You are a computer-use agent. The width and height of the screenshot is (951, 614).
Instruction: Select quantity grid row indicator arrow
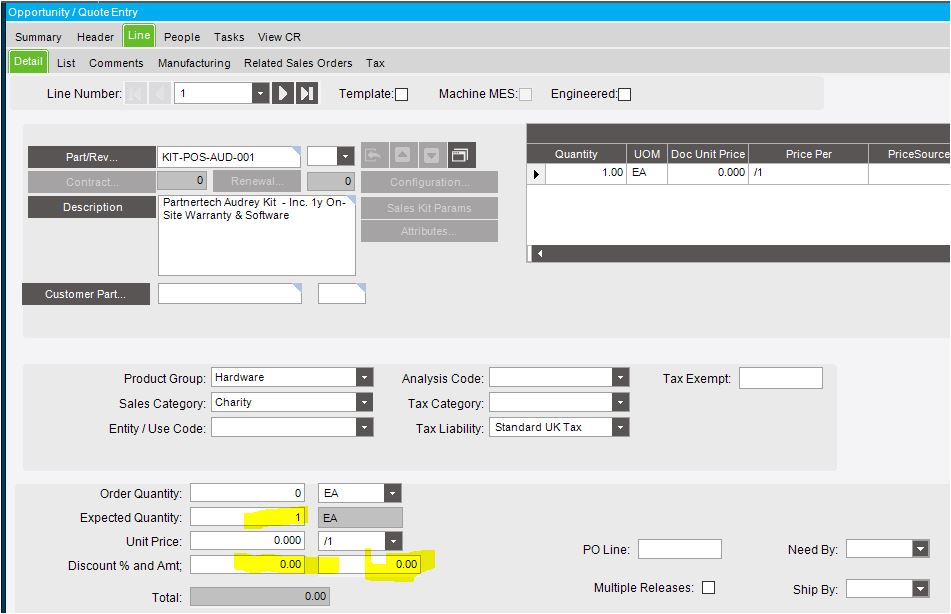(x=536, y=174)
